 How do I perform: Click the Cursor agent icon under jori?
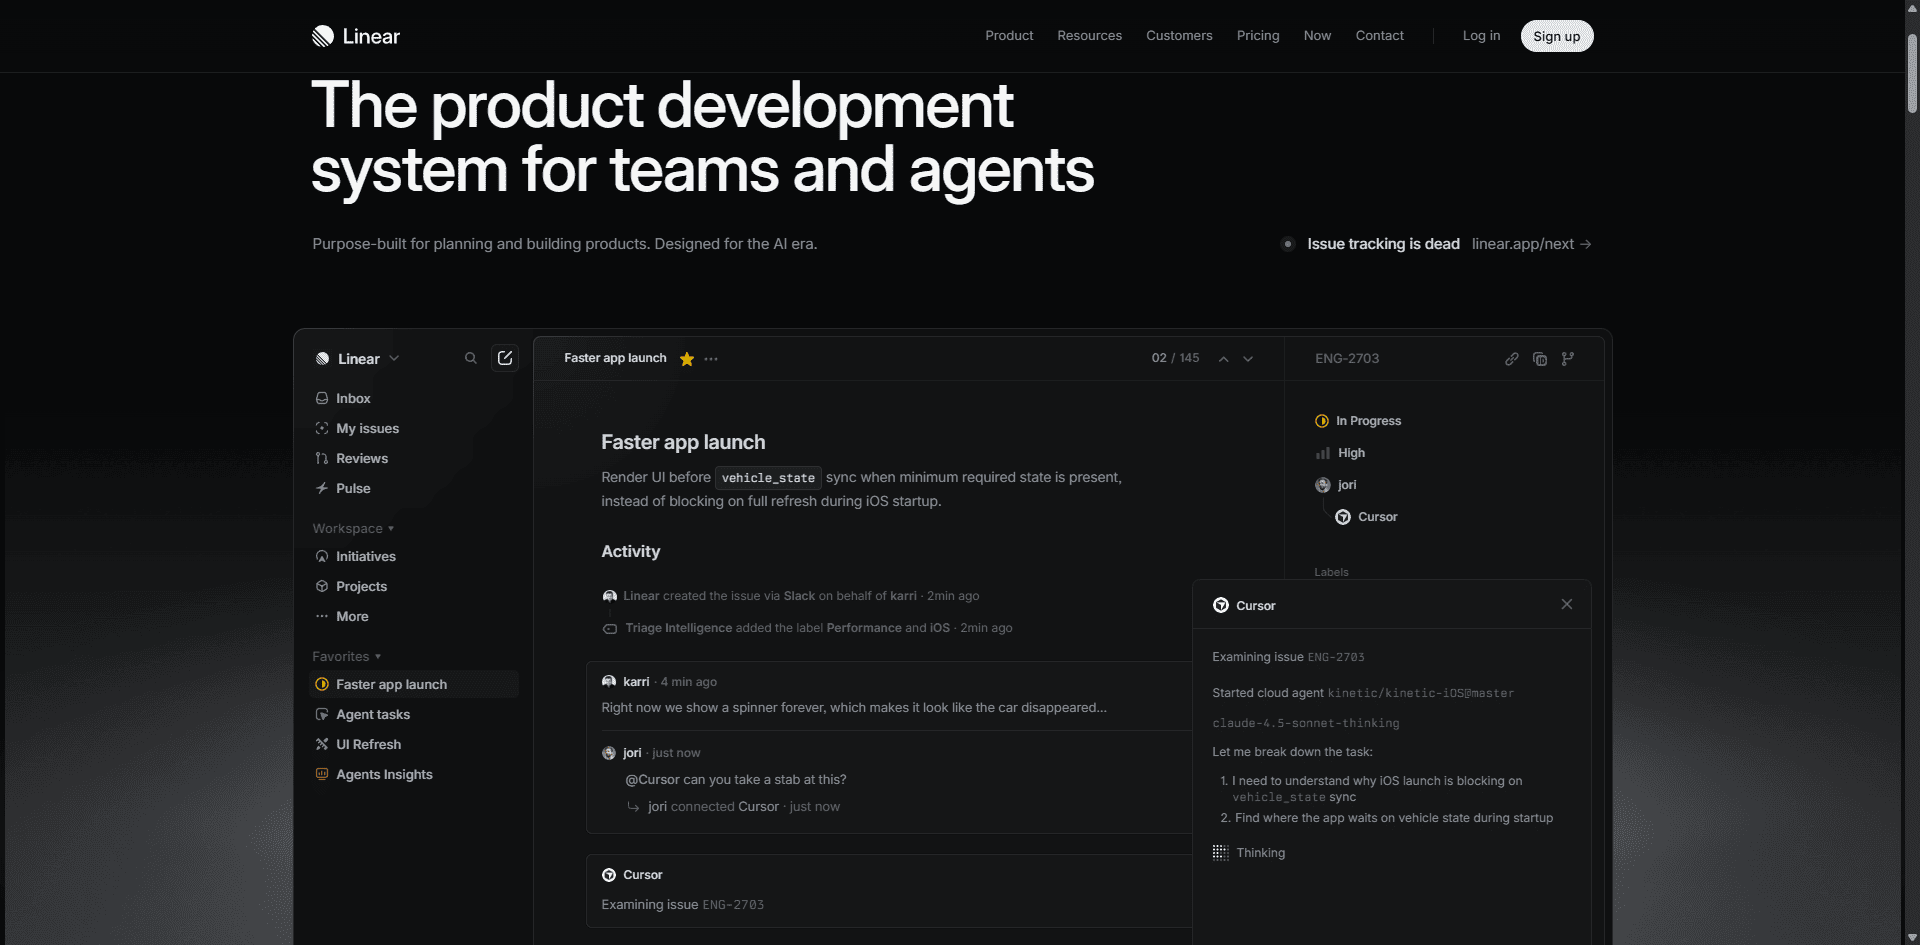click(x=1343, y=517)
